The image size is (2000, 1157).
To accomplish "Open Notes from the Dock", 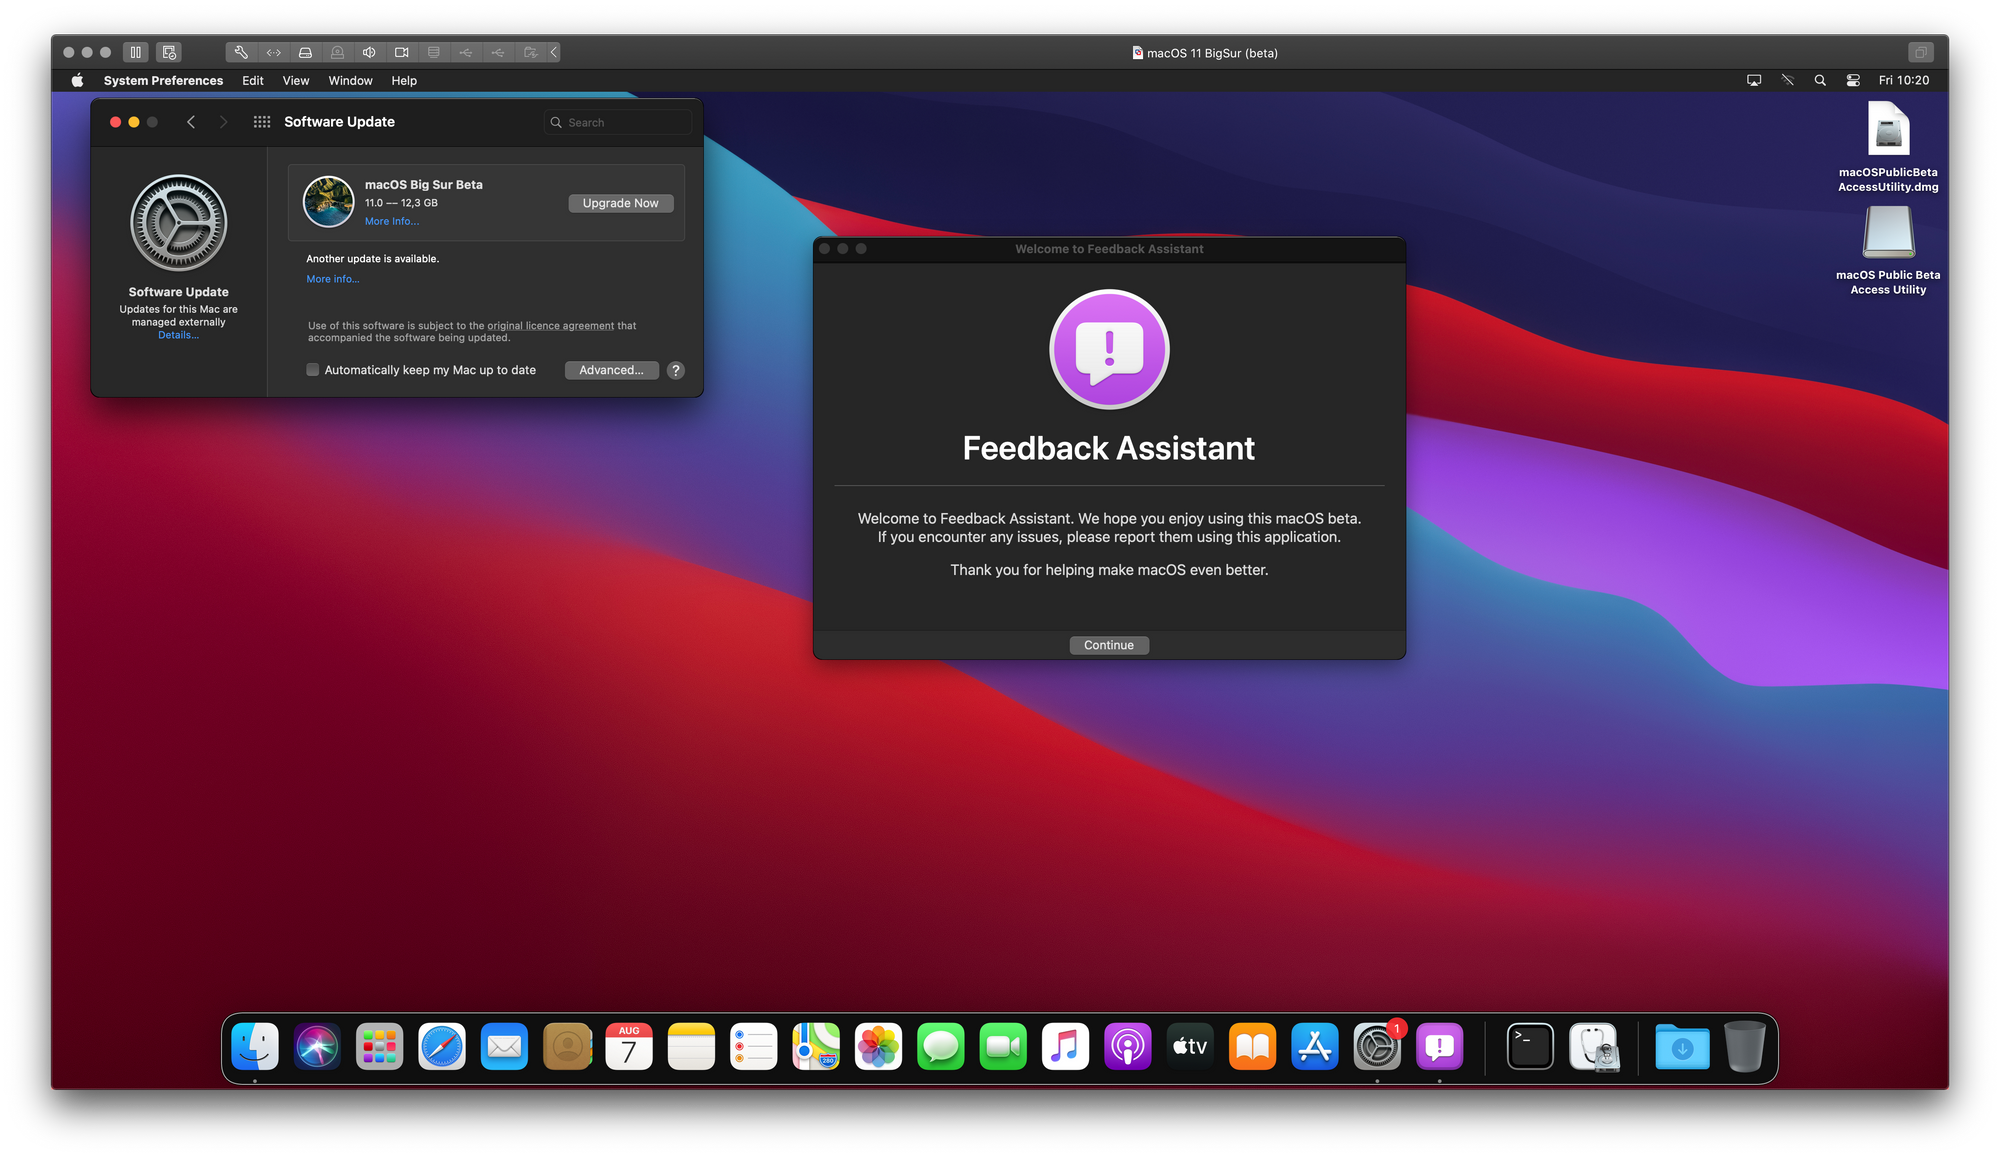I will pos(691,1047).
